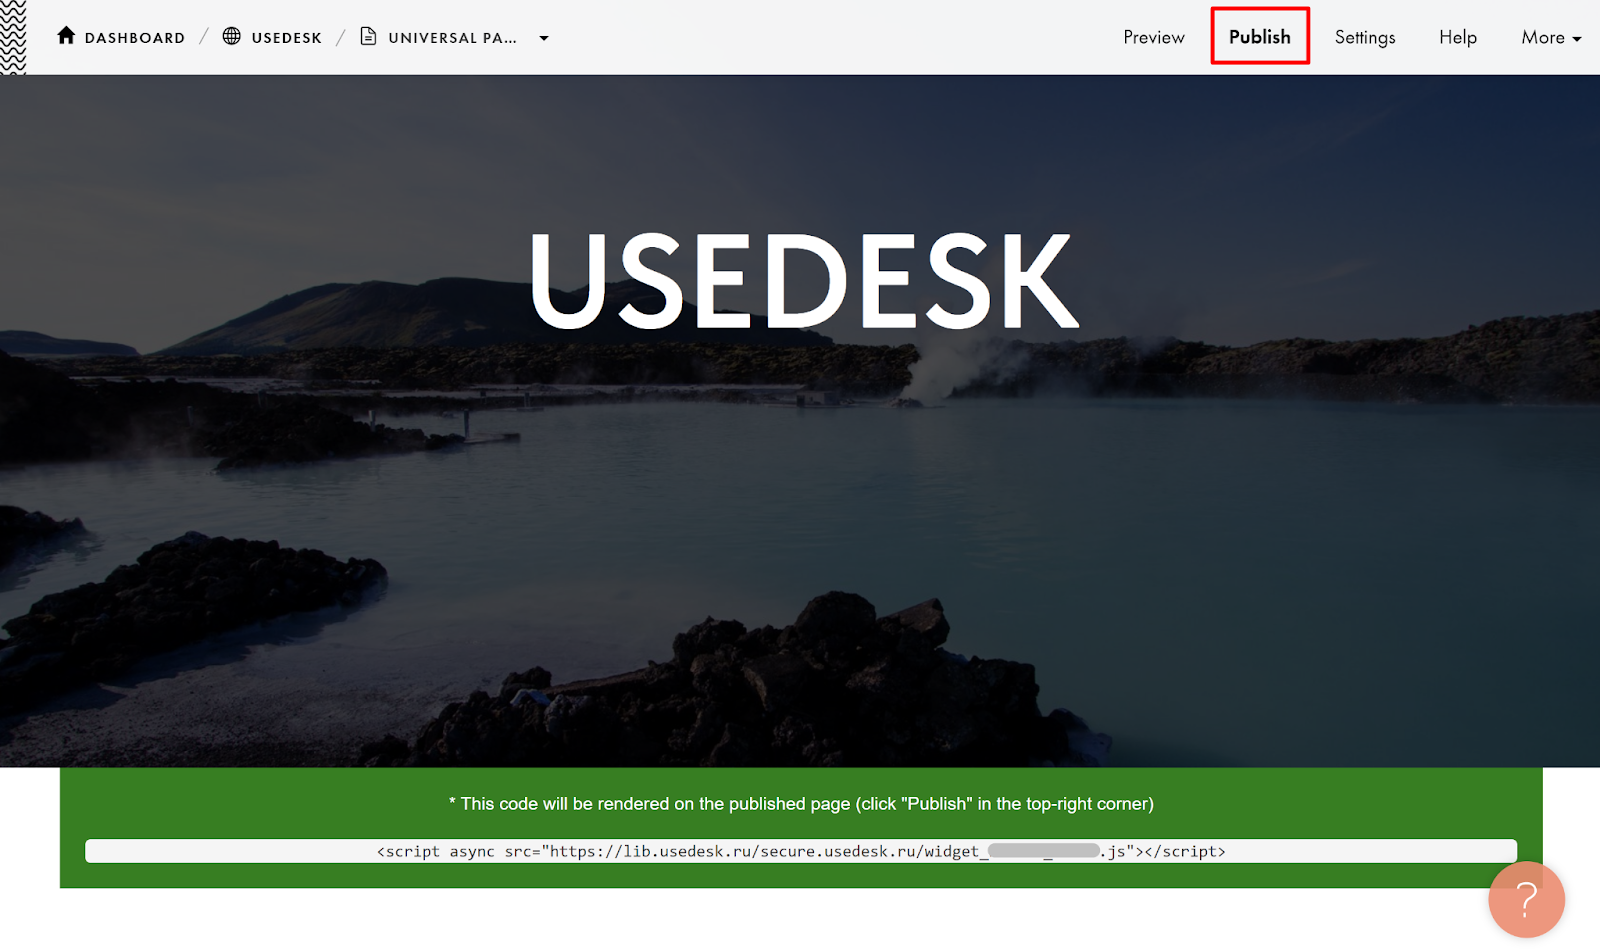Open the question mark help bubble
The image size is (1600, 951).
[1526, 899]
